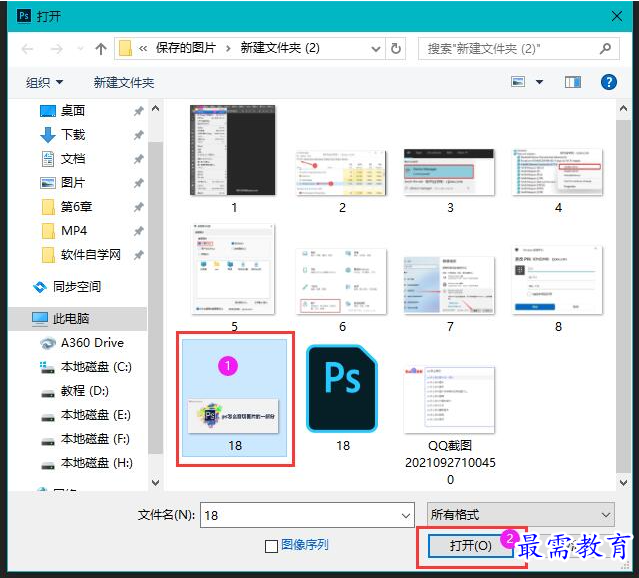Select image thumbnail named 2
Viewport: 639px width, 578px height.
[341, 173]
